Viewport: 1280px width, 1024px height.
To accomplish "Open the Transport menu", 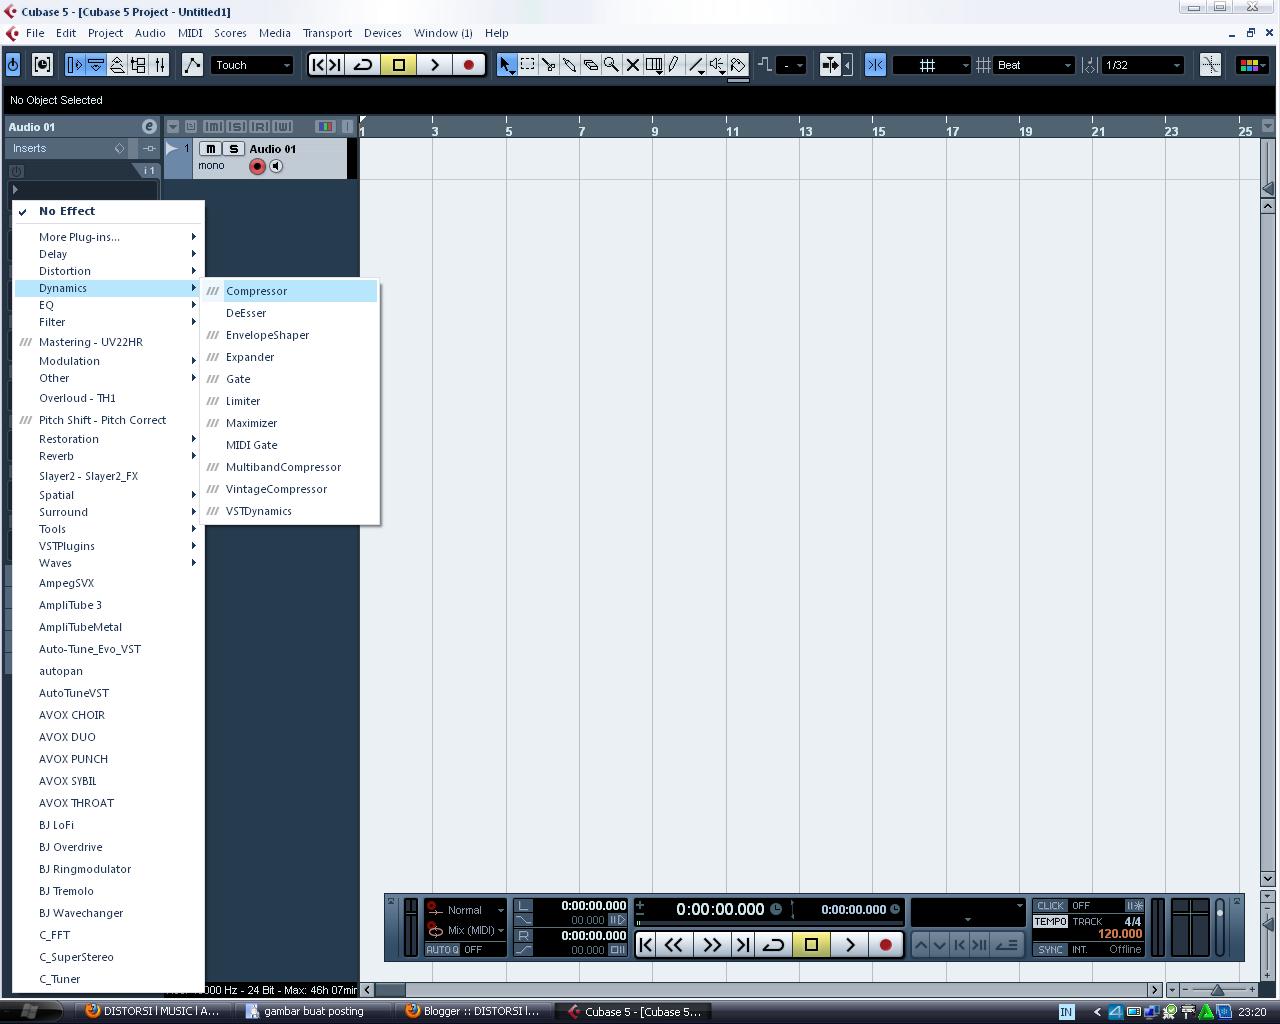I will click(x=327, y=33).
